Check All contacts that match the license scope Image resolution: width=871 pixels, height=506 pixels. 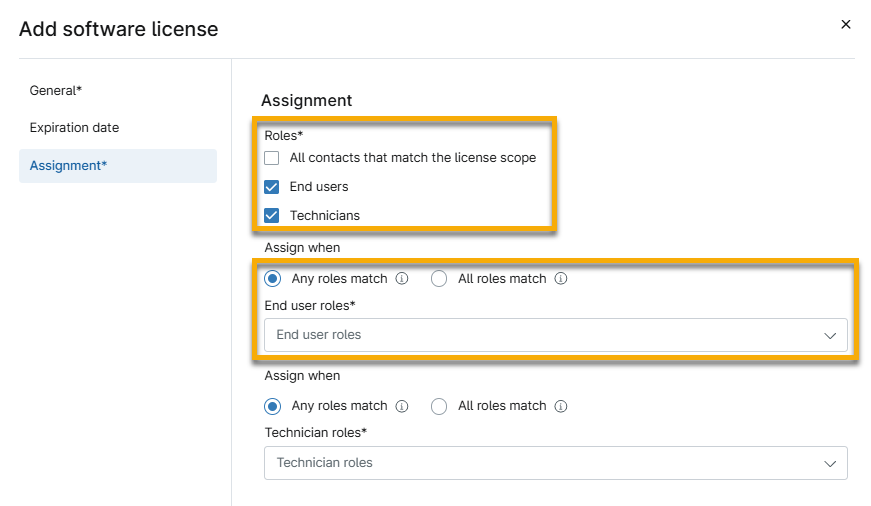point(272,158)
